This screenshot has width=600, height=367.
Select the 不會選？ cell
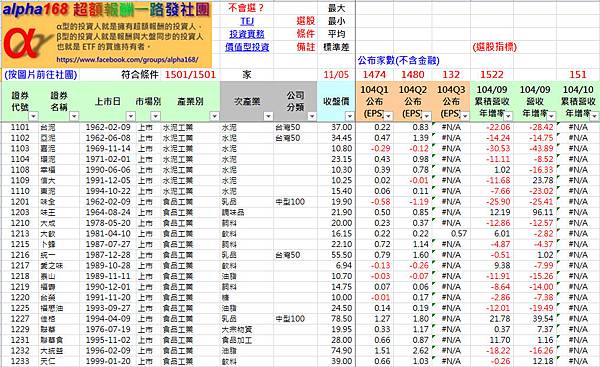click(x=246, y=8)
